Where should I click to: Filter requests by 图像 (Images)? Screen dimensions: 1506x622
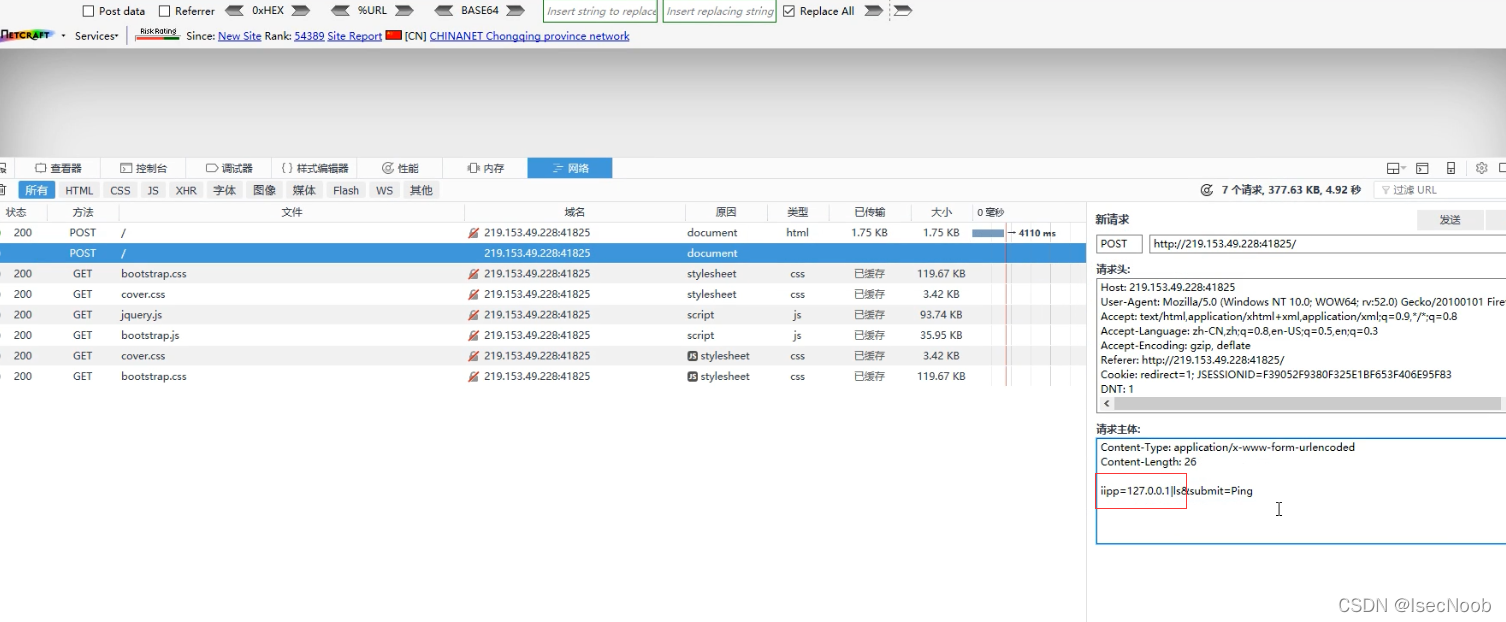[264, 190]
